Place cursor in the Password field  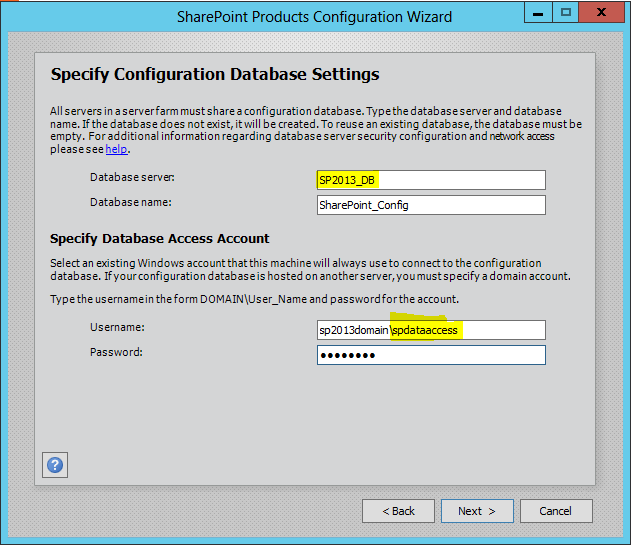click(x=431, y=355)
